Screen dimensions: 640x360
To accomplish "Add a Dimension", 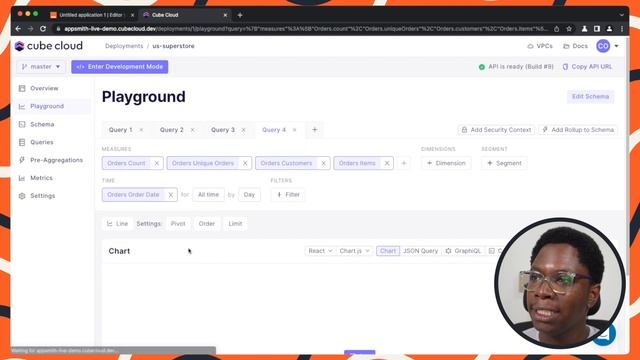I will (446, 163).
